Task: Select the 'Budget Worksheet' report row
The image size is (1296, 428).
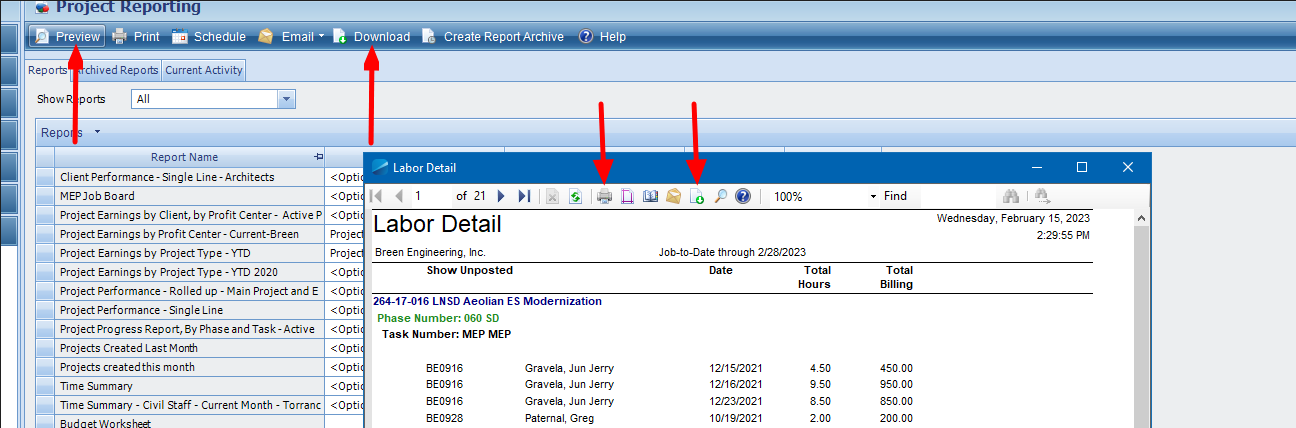Action: pyautogui.click(x=190, y=423)
